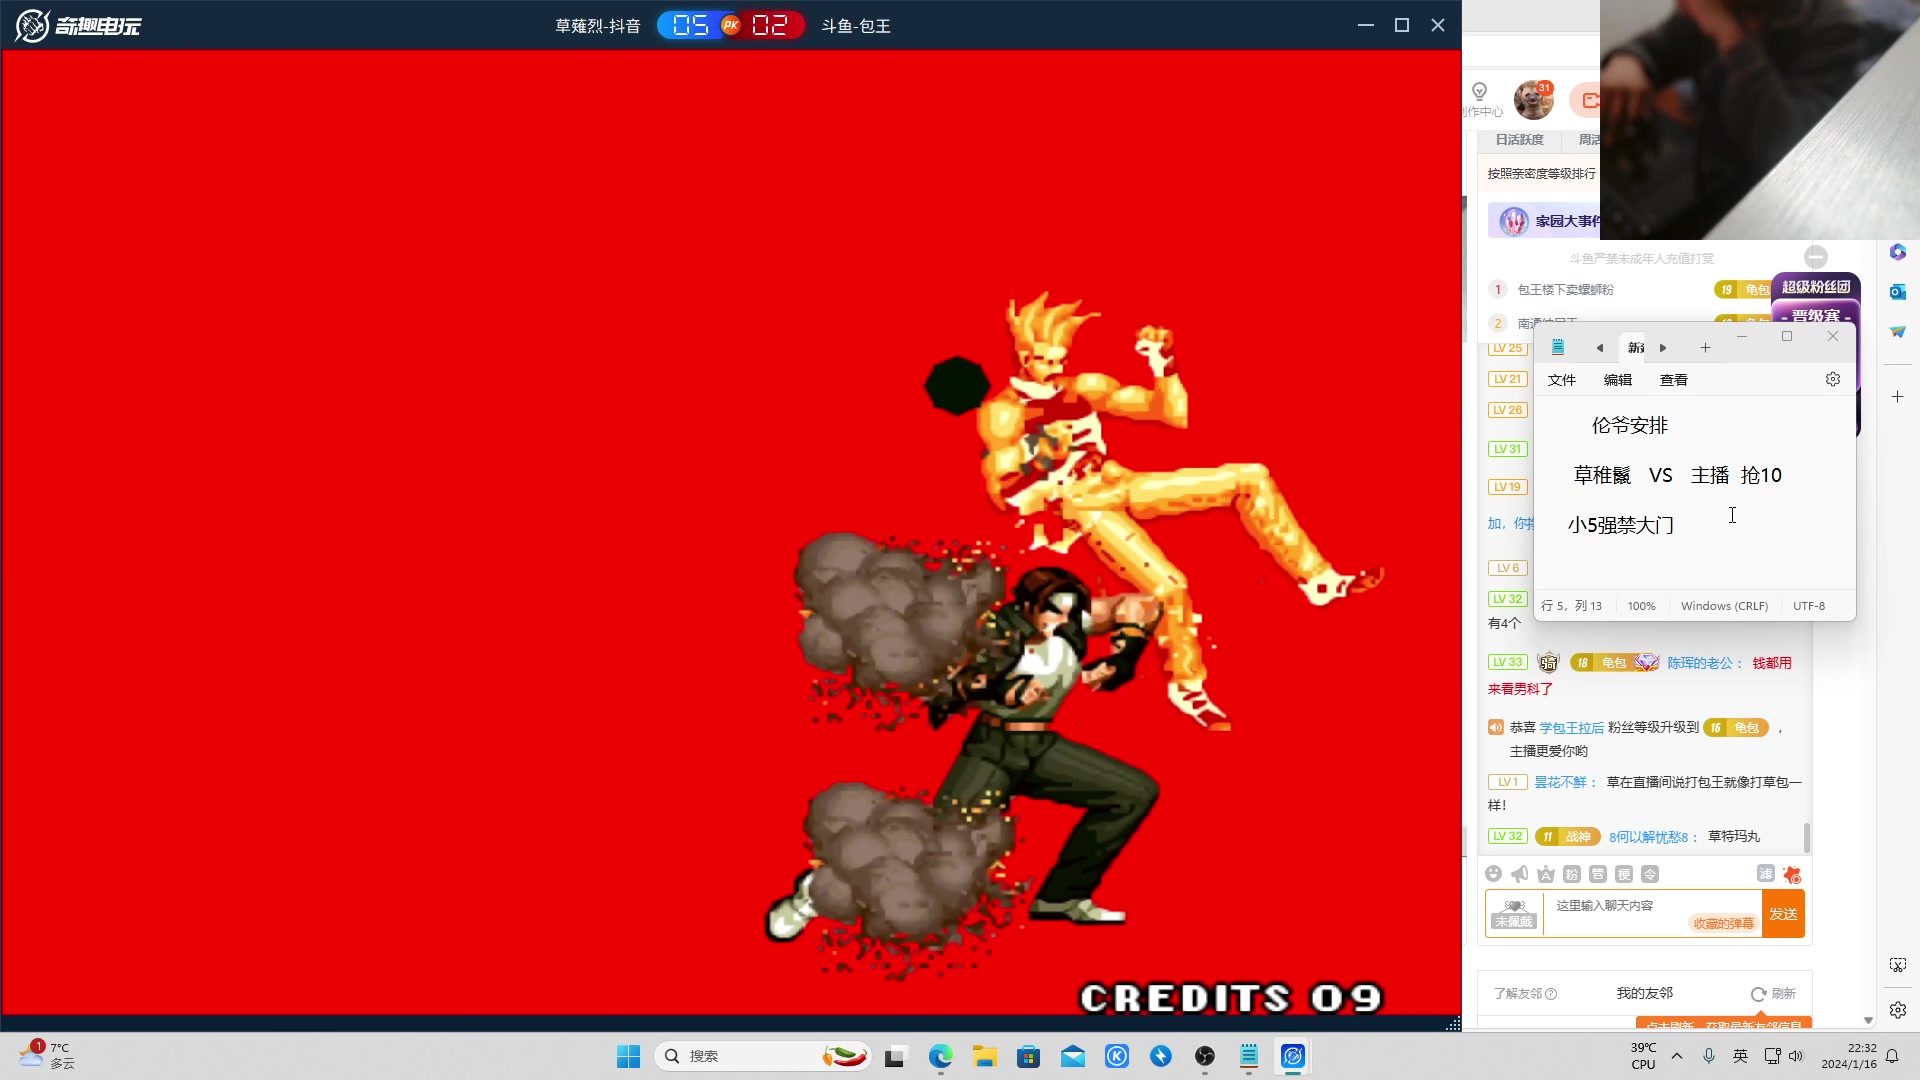
Task: Click the user avatar with 31 badge
Action: coord(1533,100)
